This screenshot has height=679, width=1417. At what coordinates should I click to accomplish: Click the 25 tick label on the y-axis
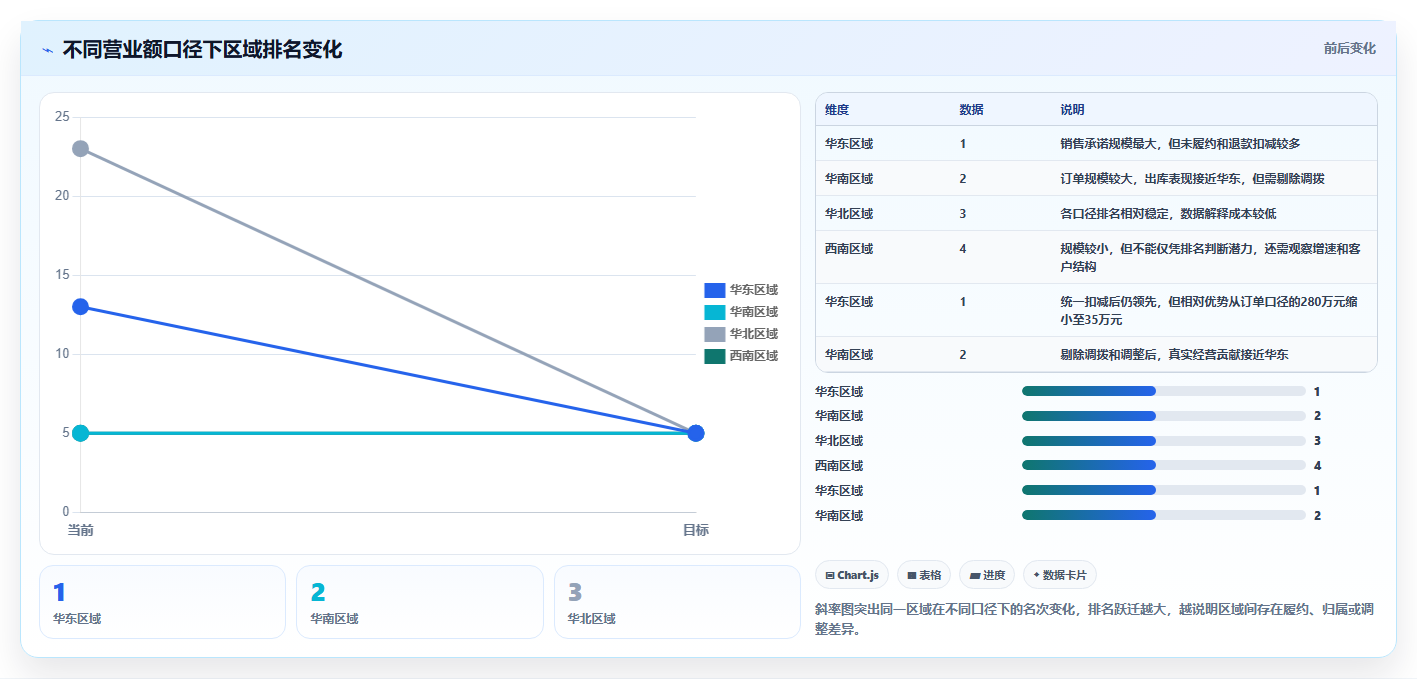[x=62, y=117]
